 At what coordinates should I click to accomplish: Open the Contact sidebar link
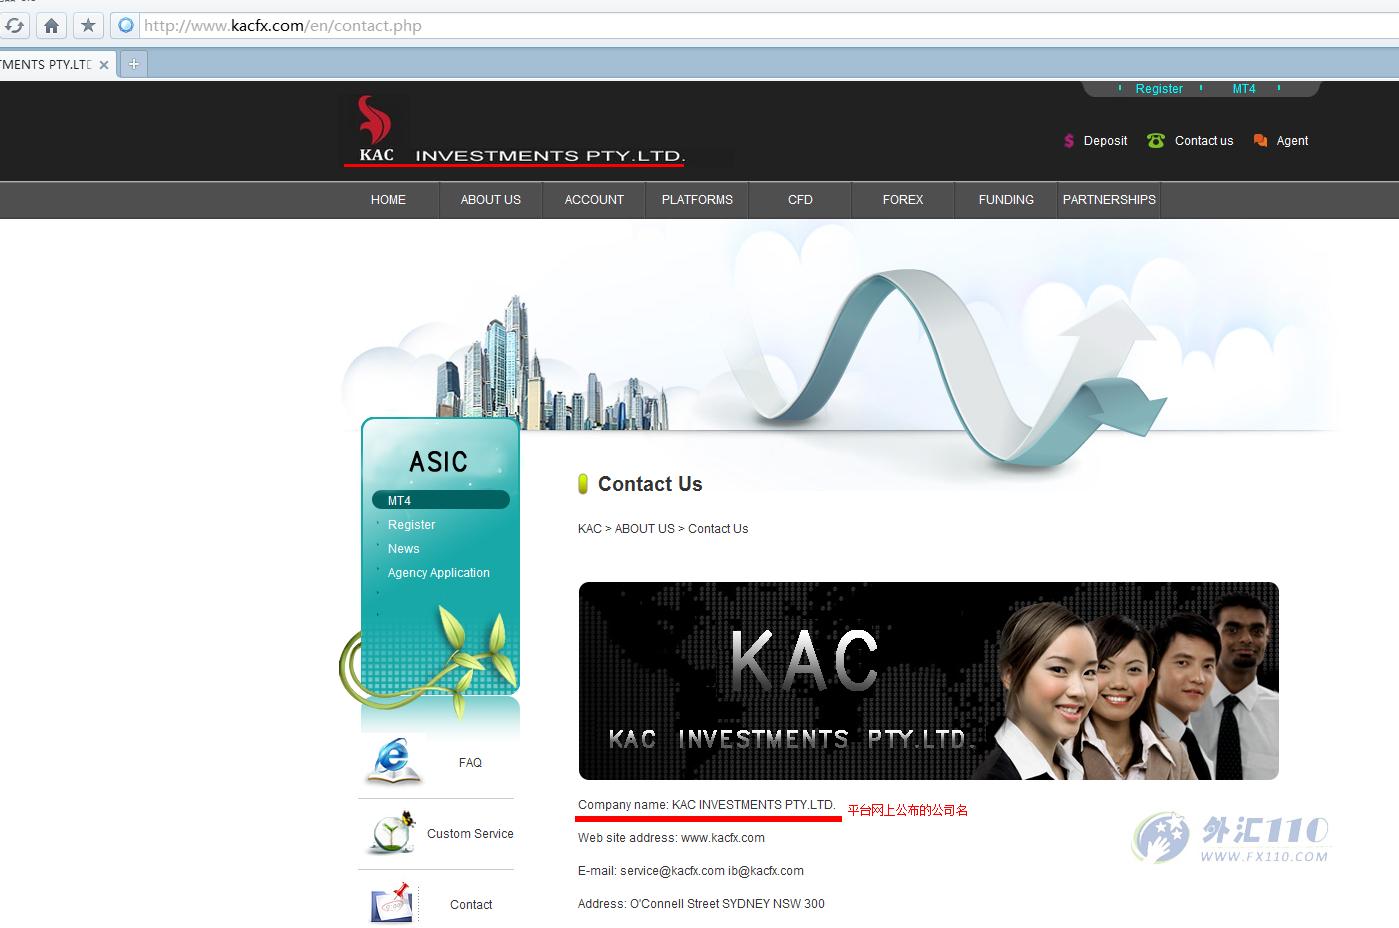(x=471, y=905)
